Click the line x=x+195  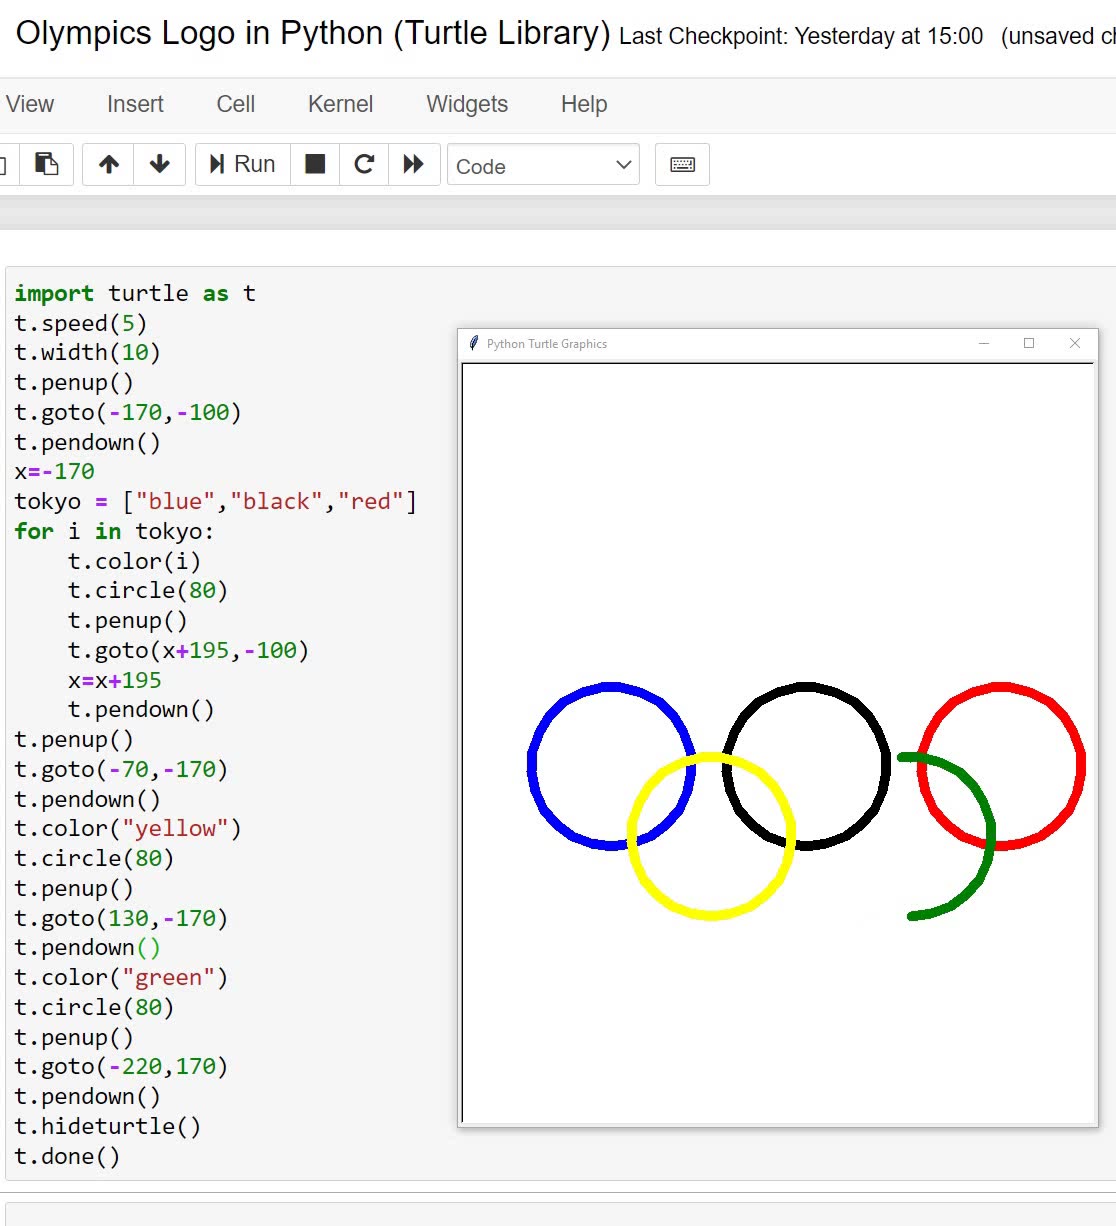point(114,680)
